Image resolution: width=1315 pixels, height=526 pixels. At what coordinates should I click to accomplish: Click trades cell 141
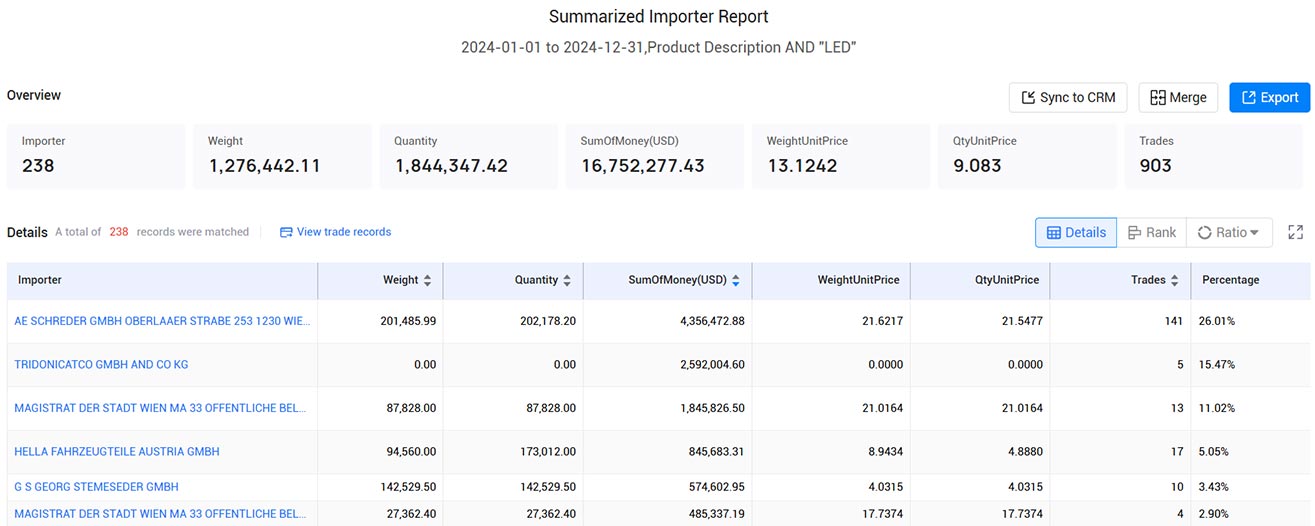tap(1173, 321)
